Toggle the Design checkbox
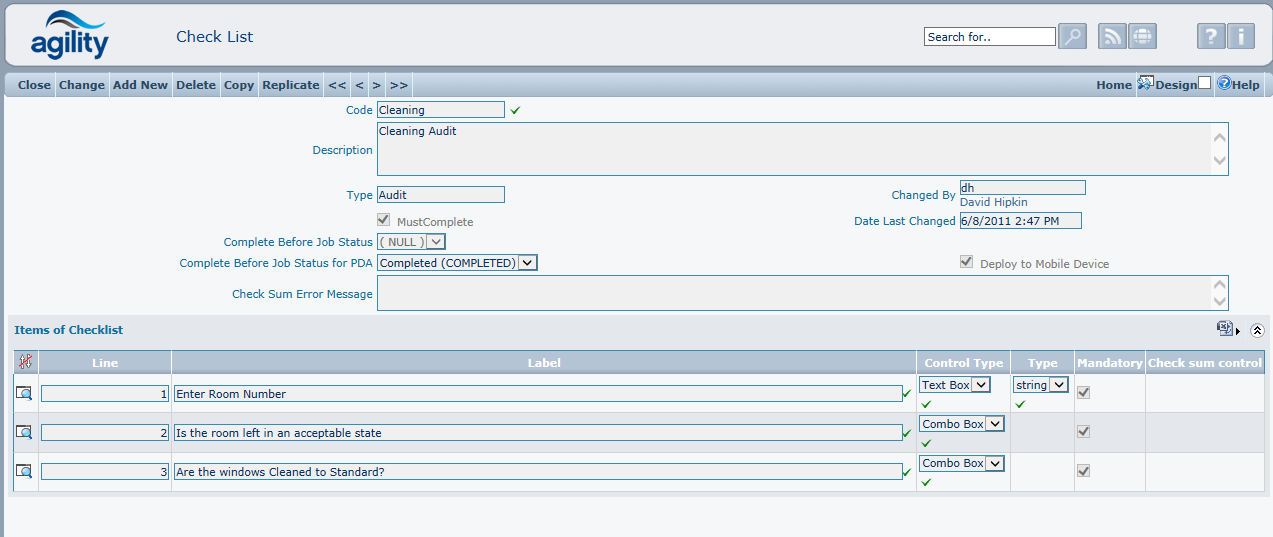This screenshot has width=1273, height=537. [1204, 84]
